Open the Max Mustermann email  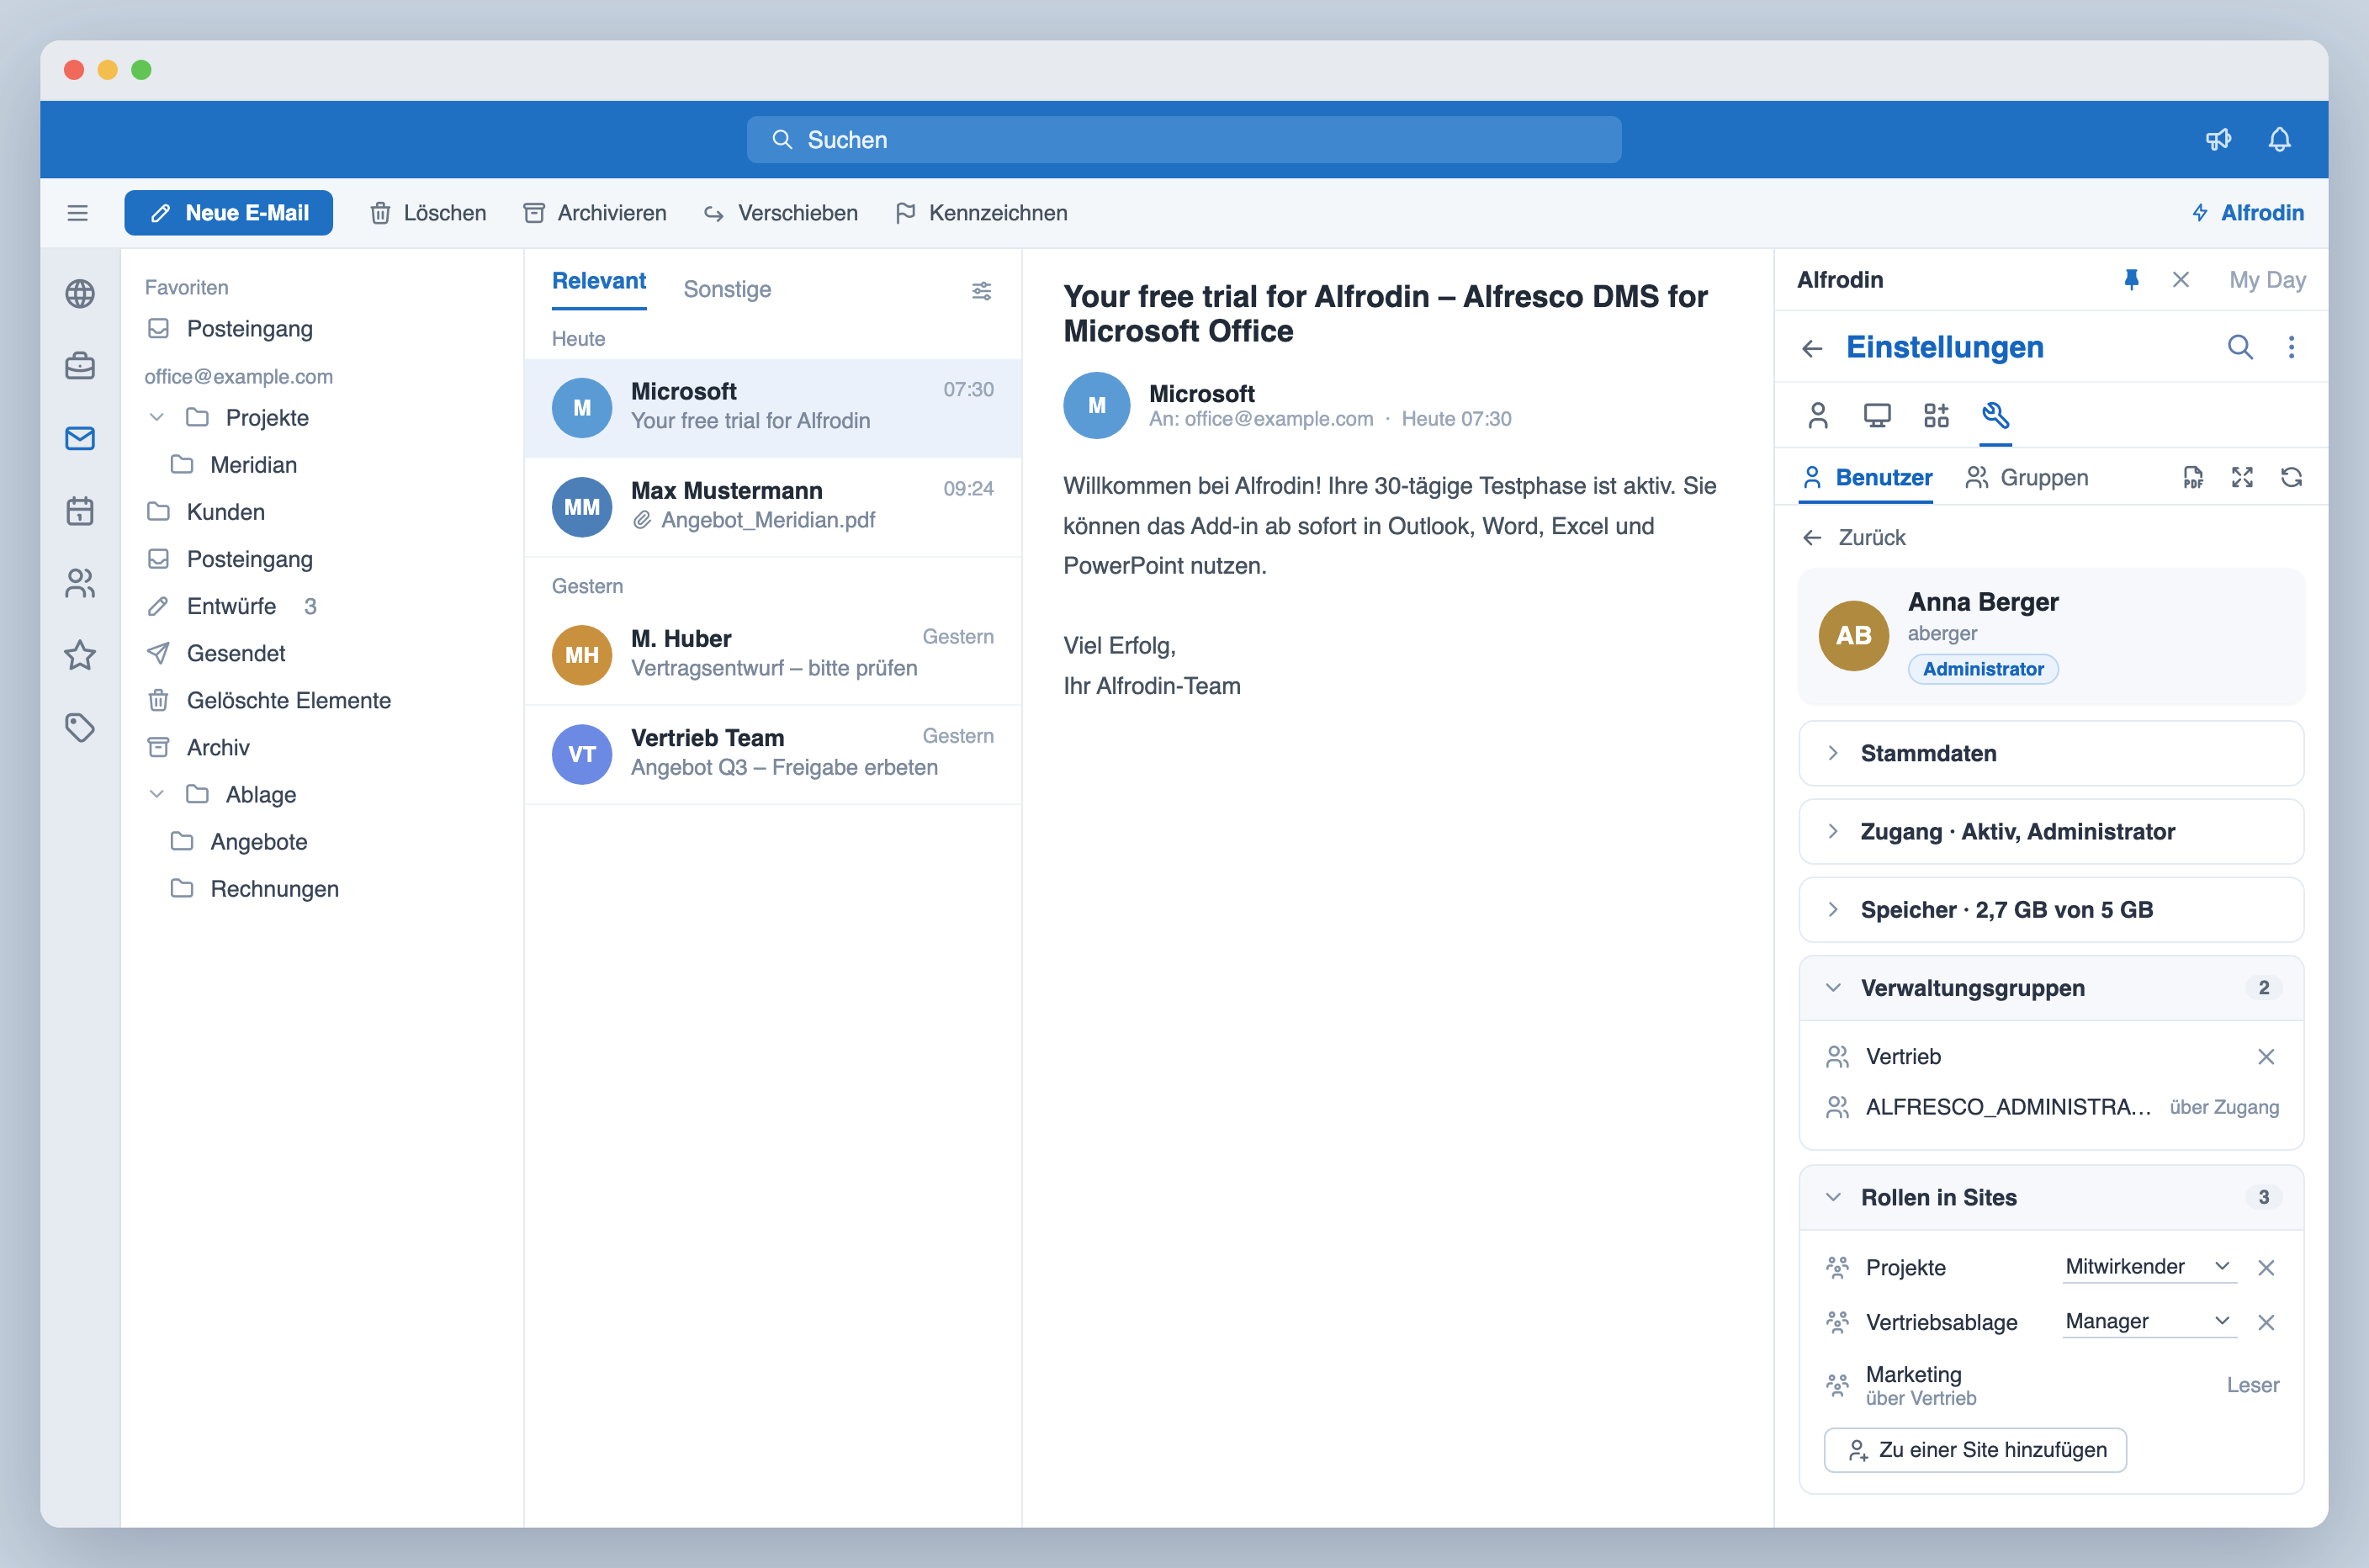pos(773,507)
